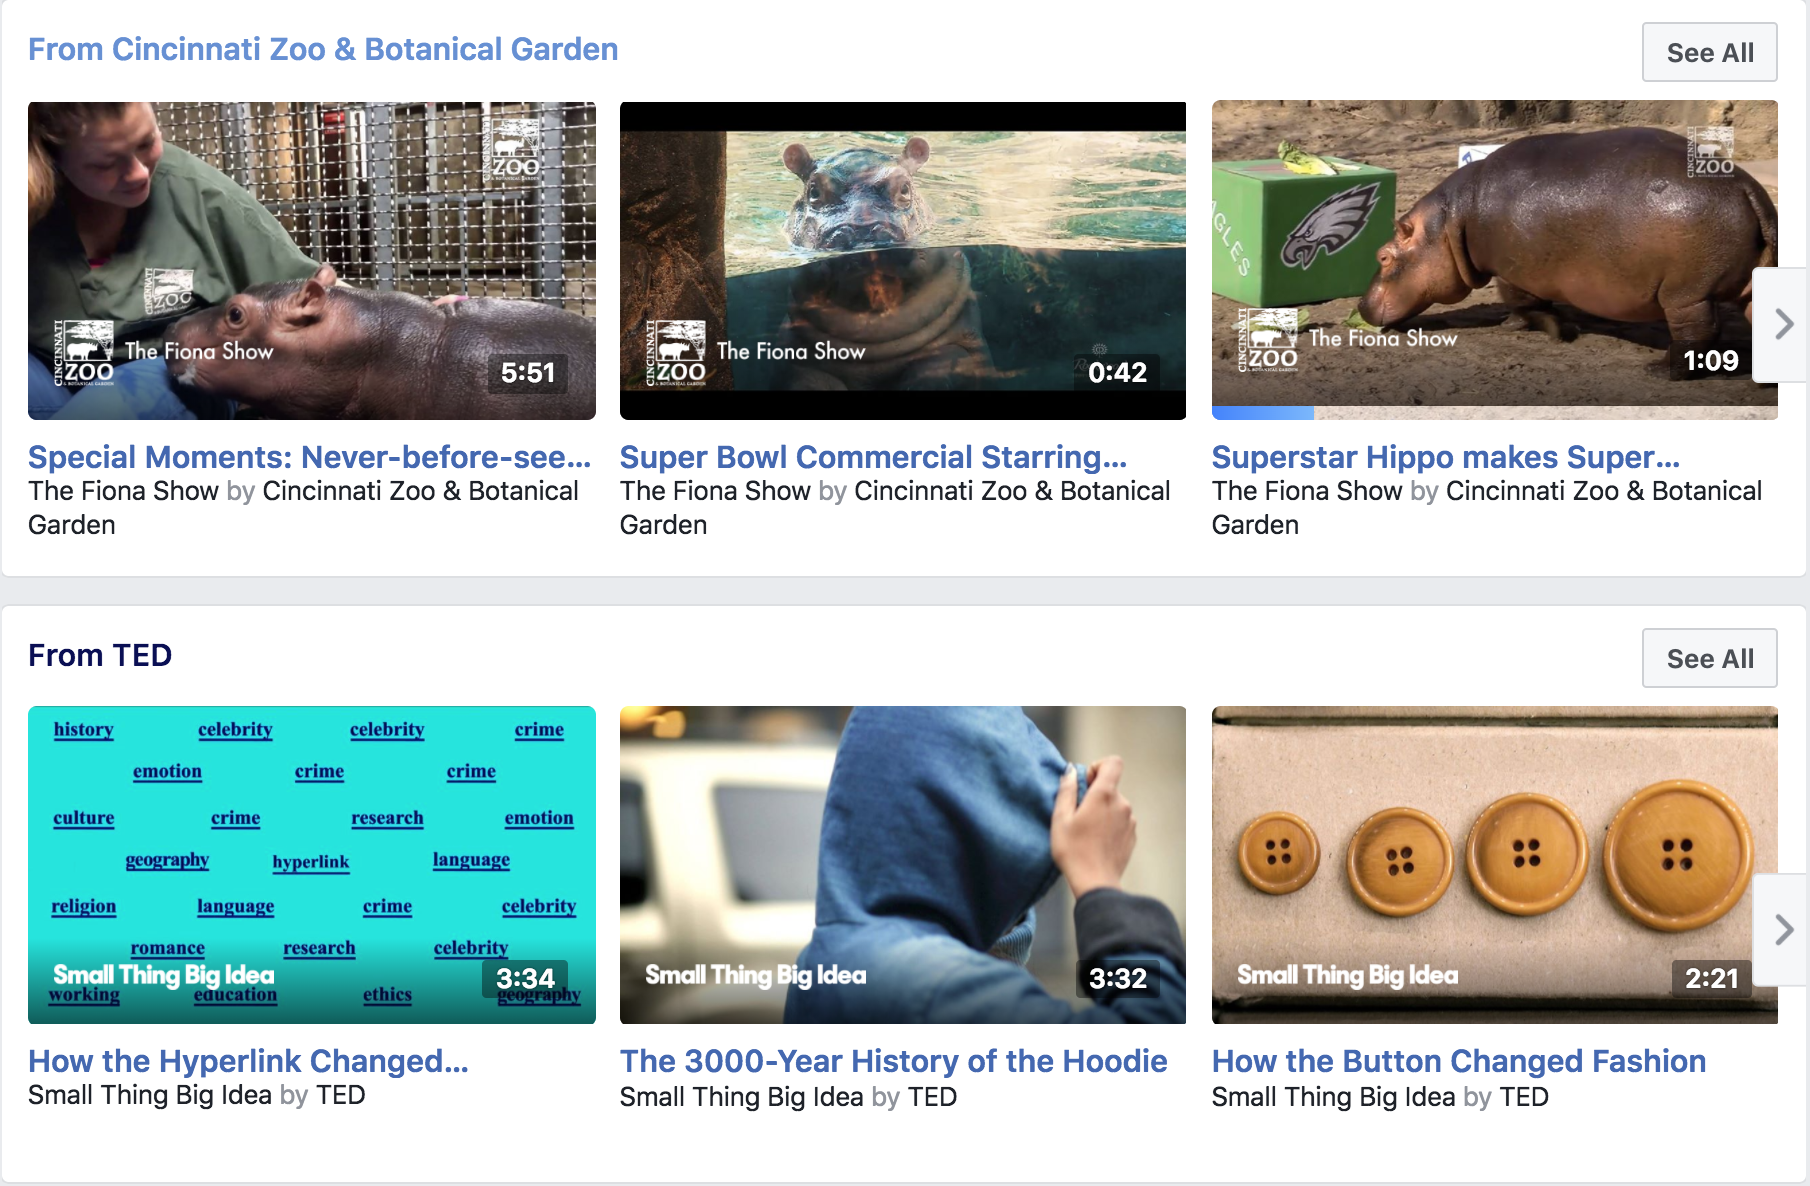Play the Button video thumbnail
Viewport: 1810px width, 1186px height.
click(1495, 865)
